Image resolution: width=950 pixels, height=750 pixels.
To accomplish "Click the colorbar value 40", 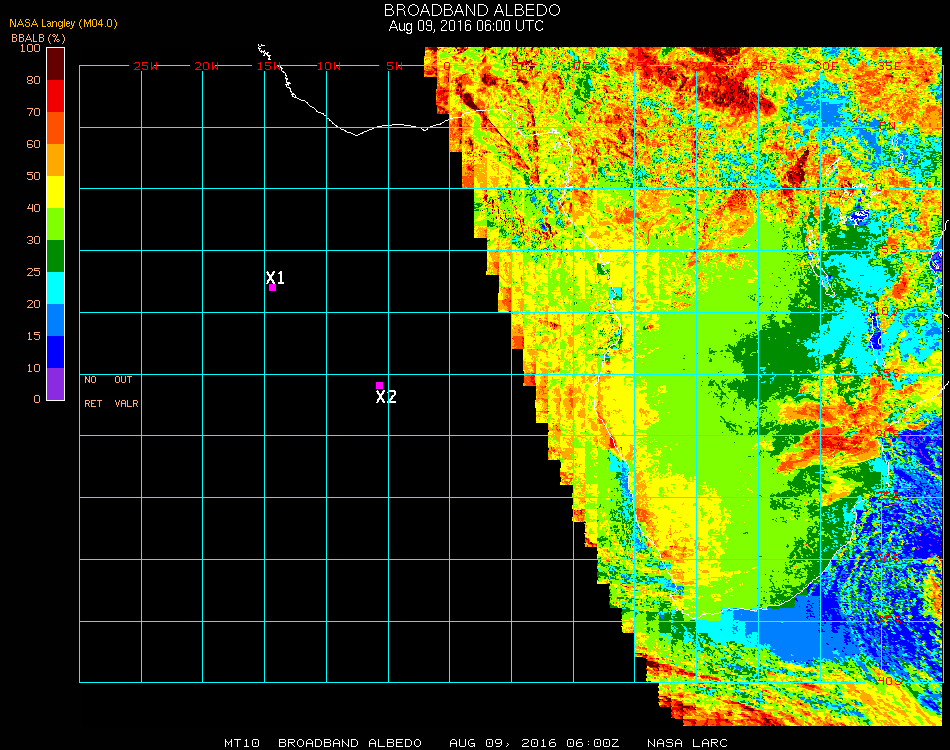I will coord(33,208).
